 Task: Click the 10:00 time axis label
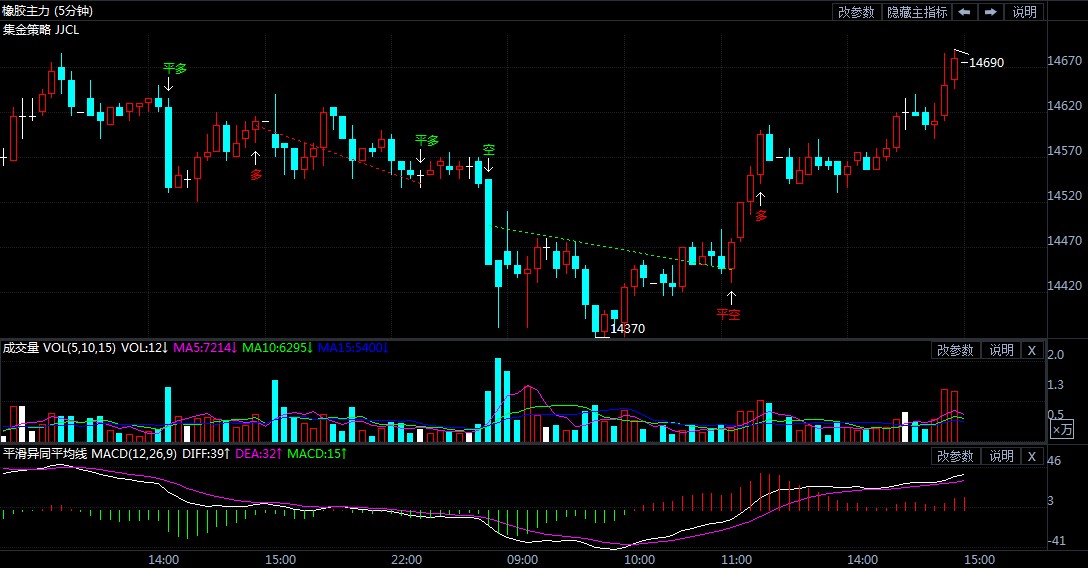point(638,560)
